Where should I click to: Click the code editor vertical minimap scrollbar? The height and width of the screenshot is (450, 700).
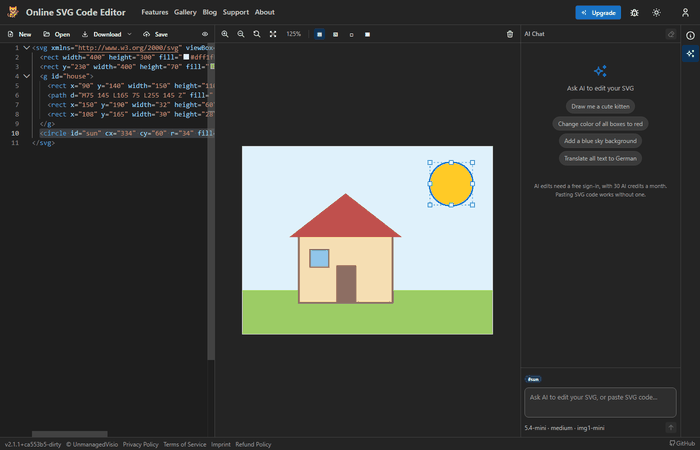(211, 201)
